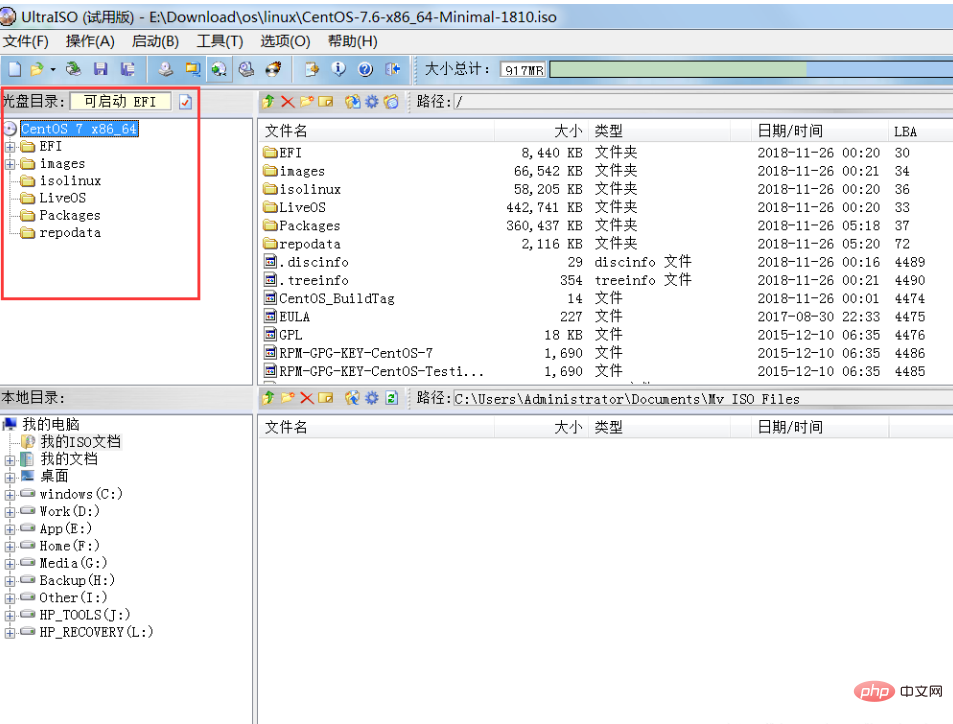953x724 pixels.
Task: Sort the disc file list by the LBA column
Action: (920, 131)
